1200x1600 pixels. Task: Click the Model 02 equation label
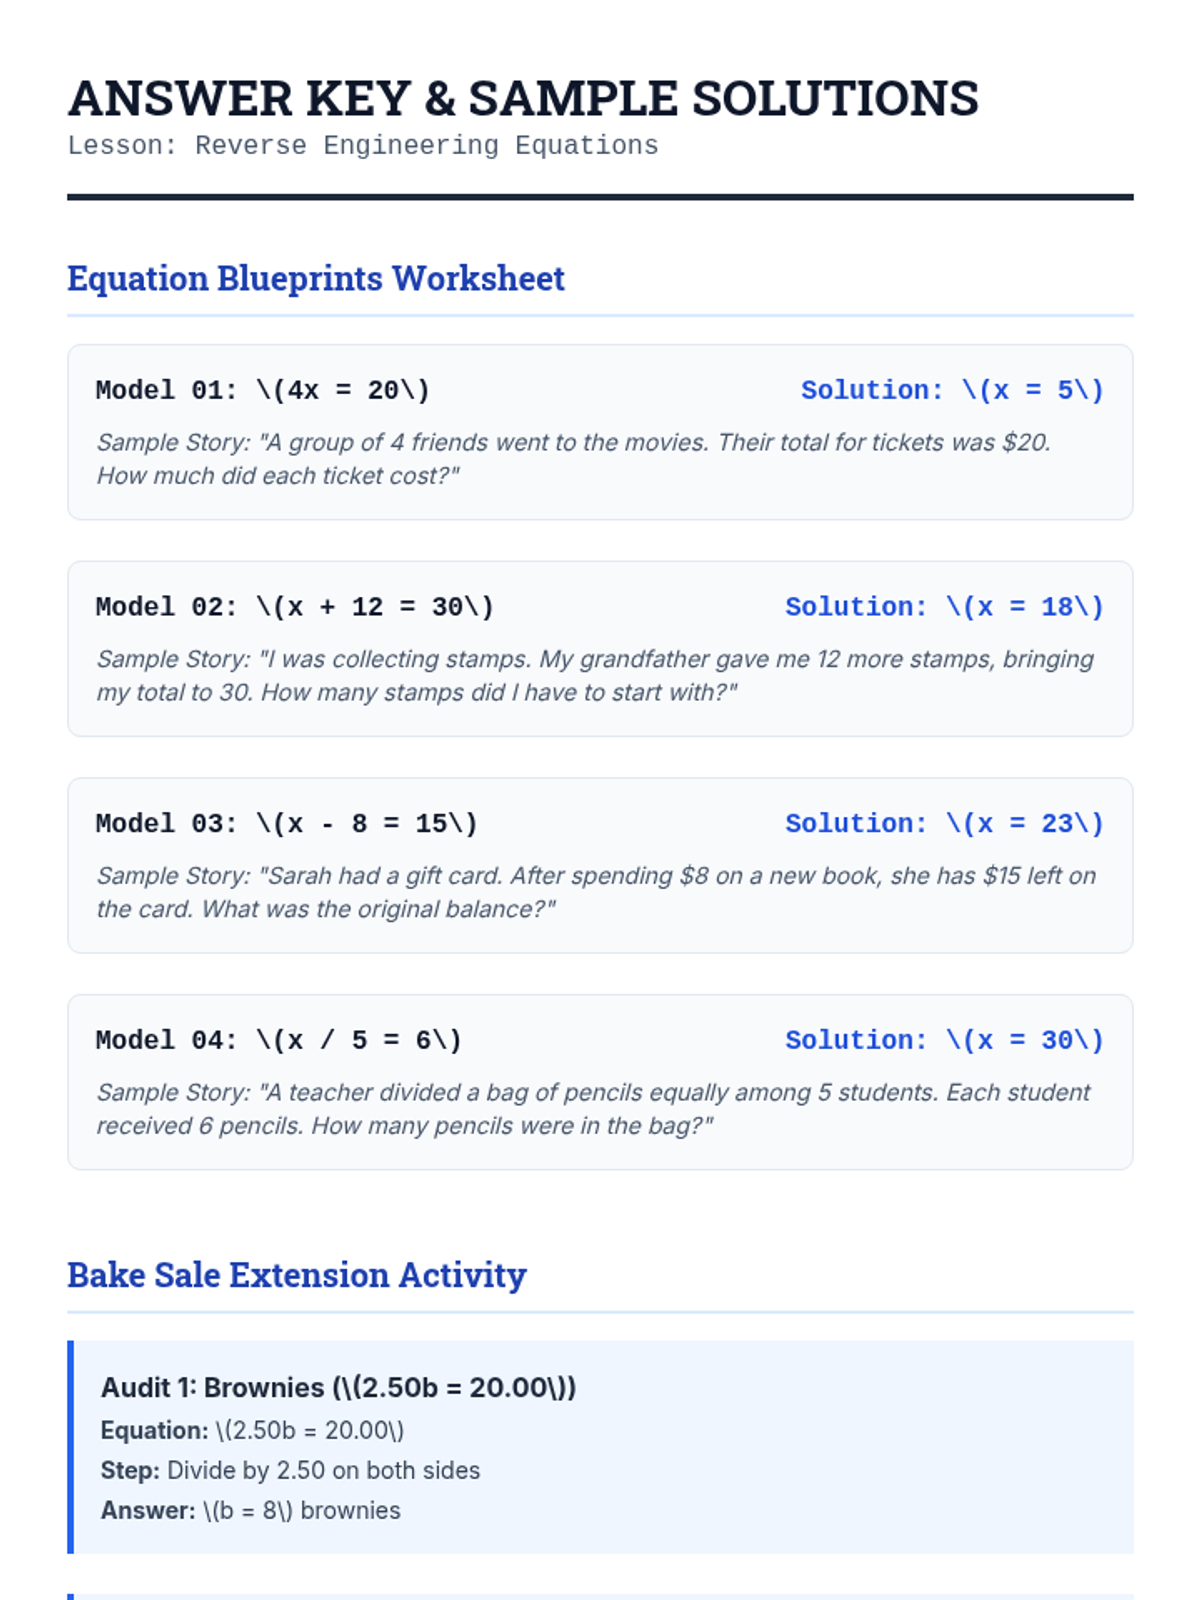point(295,607)
